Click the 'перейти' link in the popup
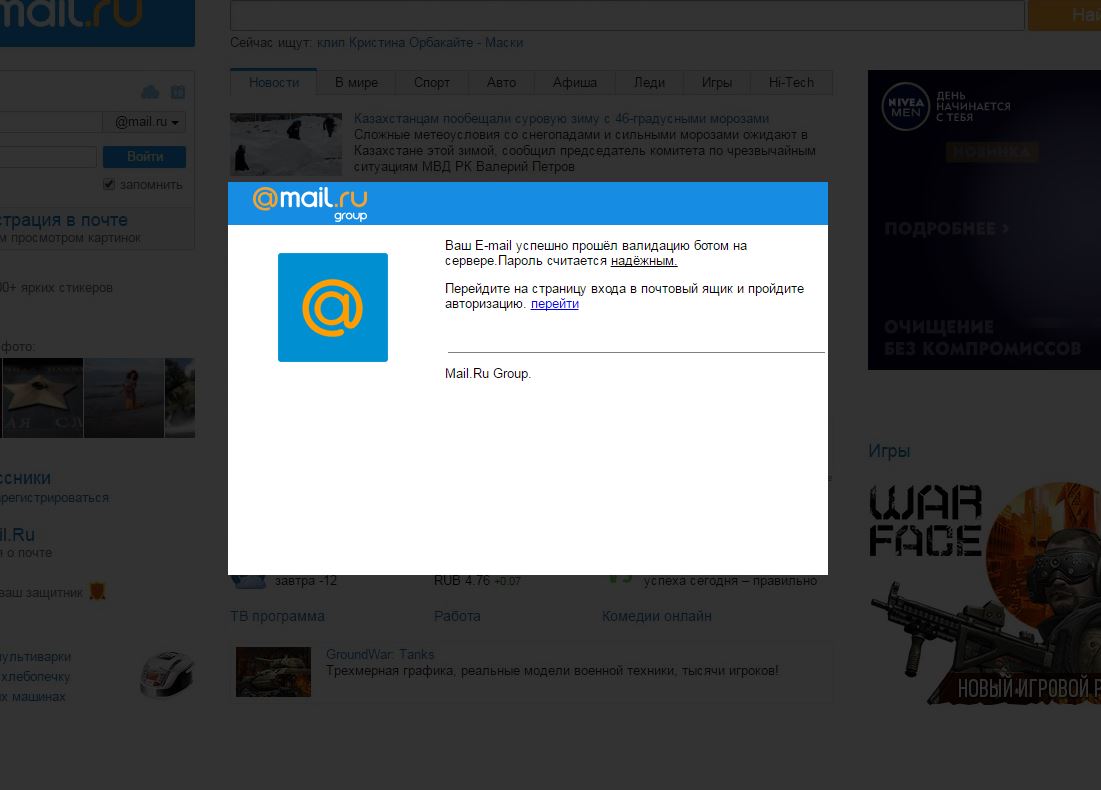The height and width of the screenshot is (790, 1101). [x=554, y=304]
